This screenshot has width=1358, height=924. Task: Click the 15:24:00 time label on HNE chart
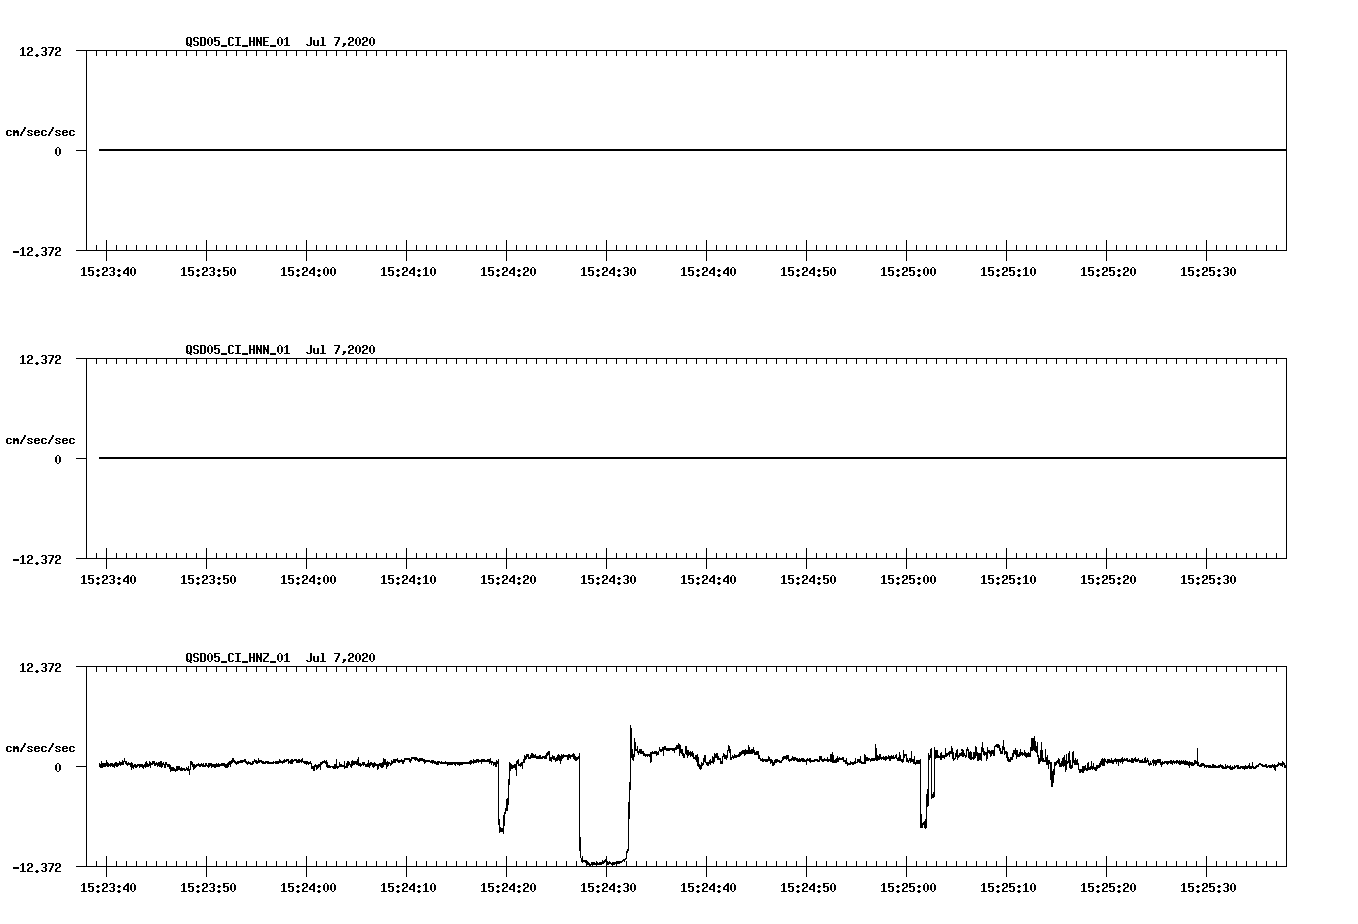[308, 271]
